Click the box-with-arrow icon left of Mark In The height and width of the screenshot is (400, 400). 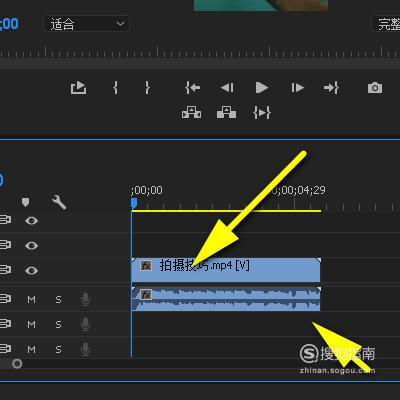(x=78, y=88)
